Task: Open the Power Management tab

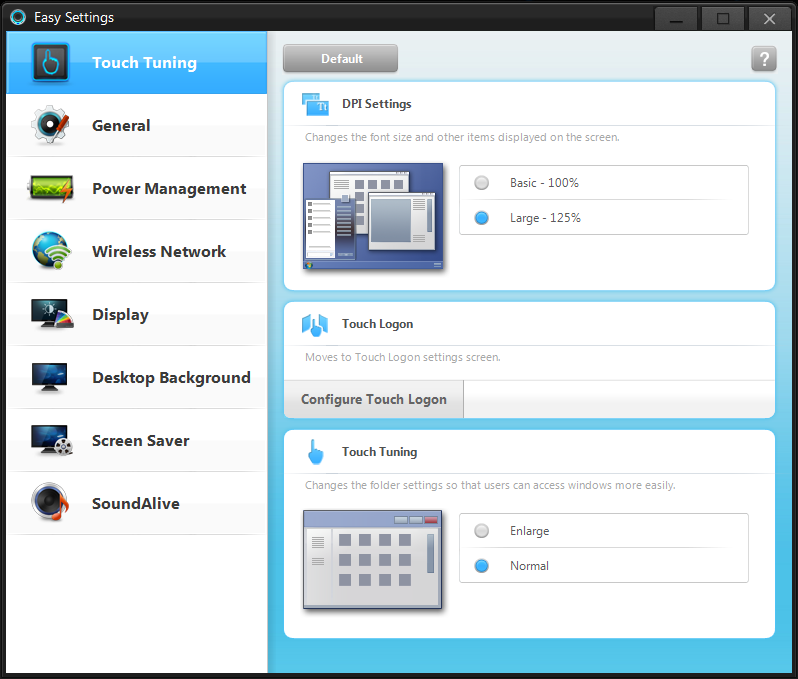Action: [x=168, y=189]
